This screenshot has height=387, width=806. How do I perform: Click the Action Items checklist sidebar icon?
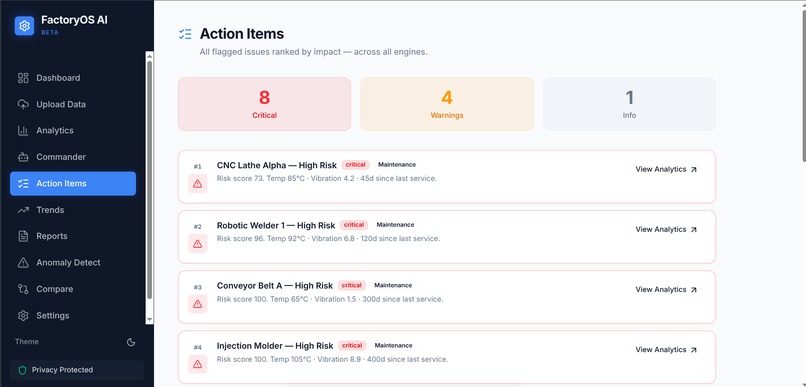23,183
